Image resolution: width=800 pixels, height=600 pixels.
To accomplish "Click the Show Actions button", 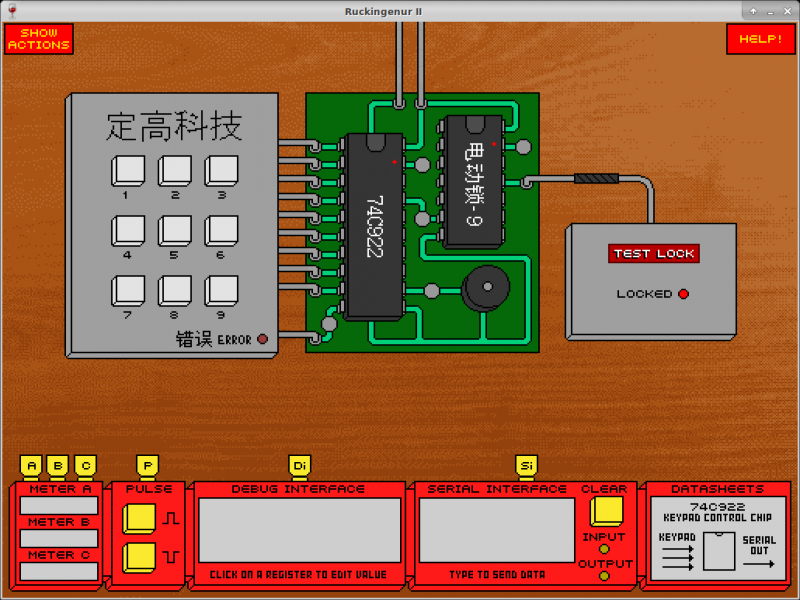I will tap(39, 39).
